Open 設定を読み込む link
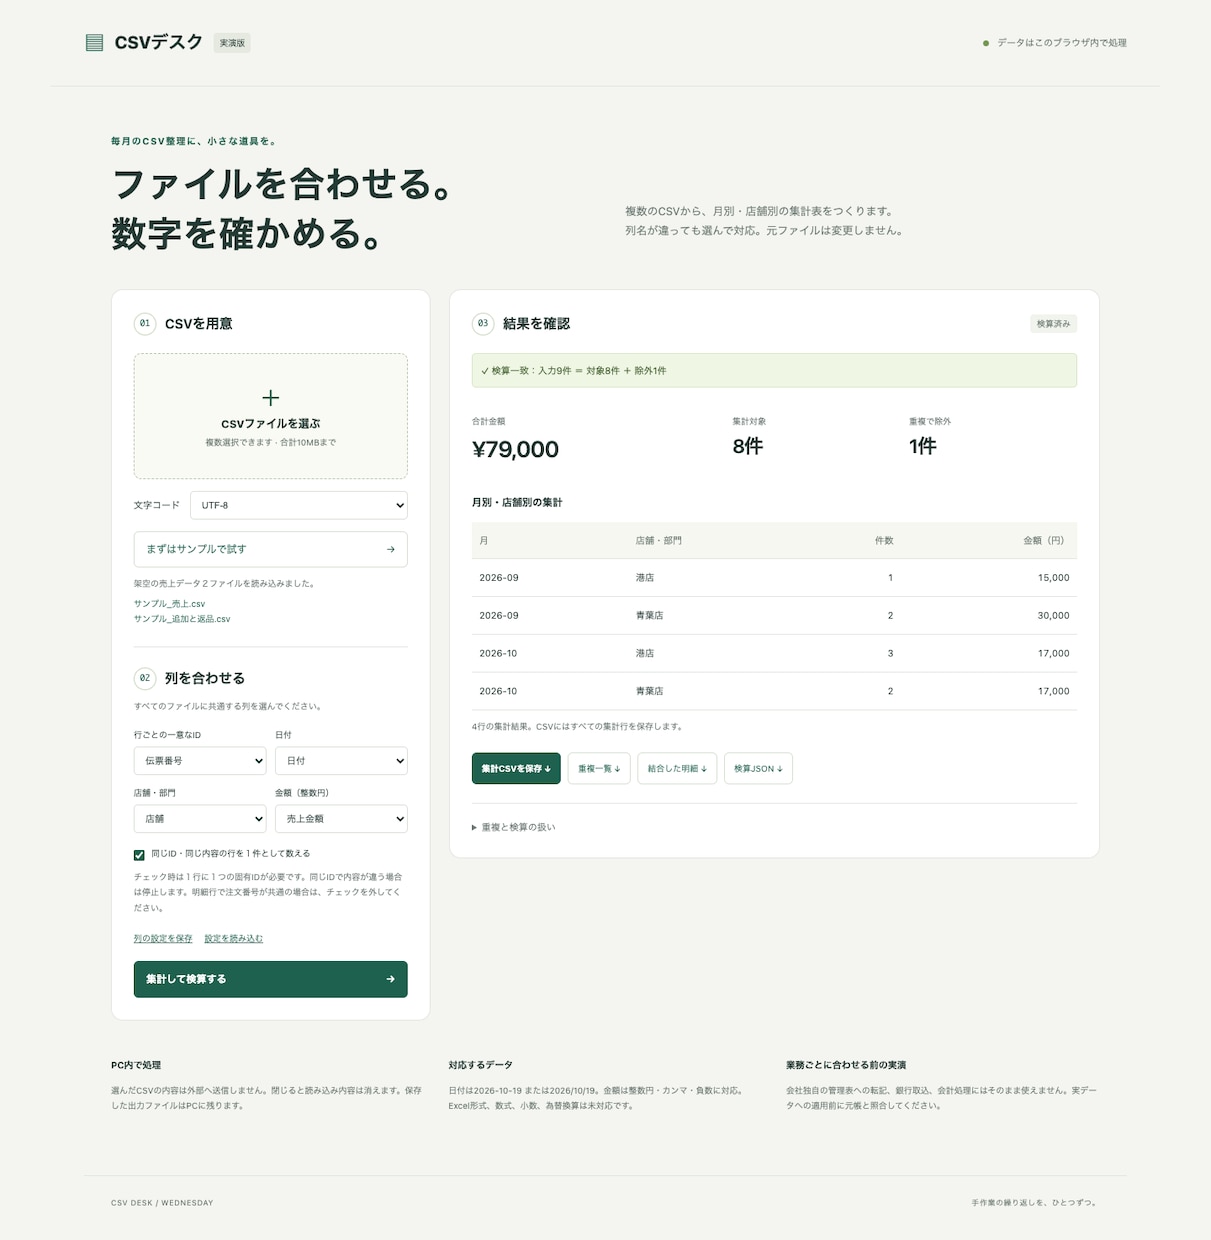Image resolution: width=1211 pixels, height=1240 pixels. (x=234, y=938)
